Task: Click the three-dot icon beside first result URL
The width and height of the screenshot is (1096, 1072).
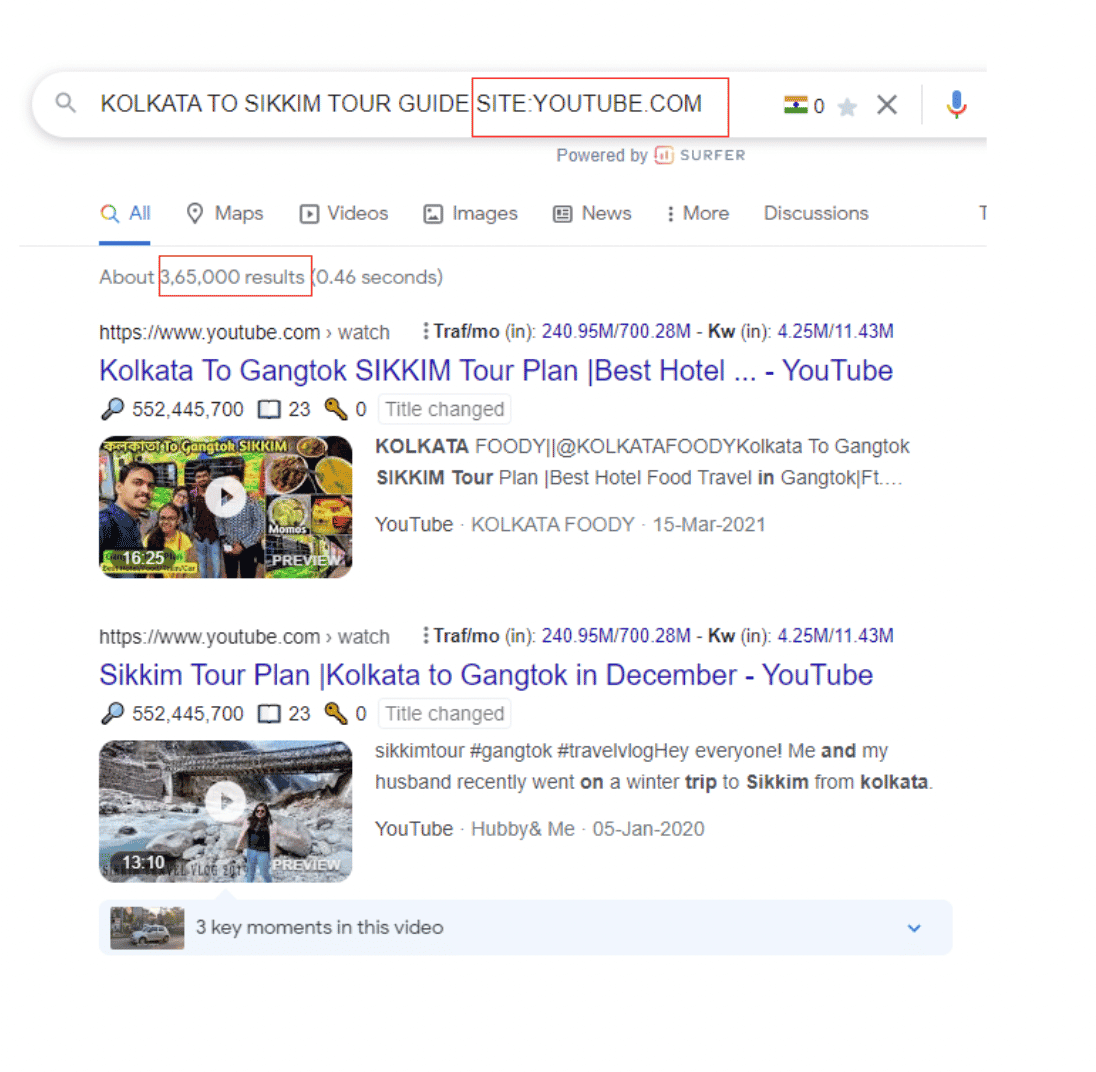Action: (x=426, y=331)
